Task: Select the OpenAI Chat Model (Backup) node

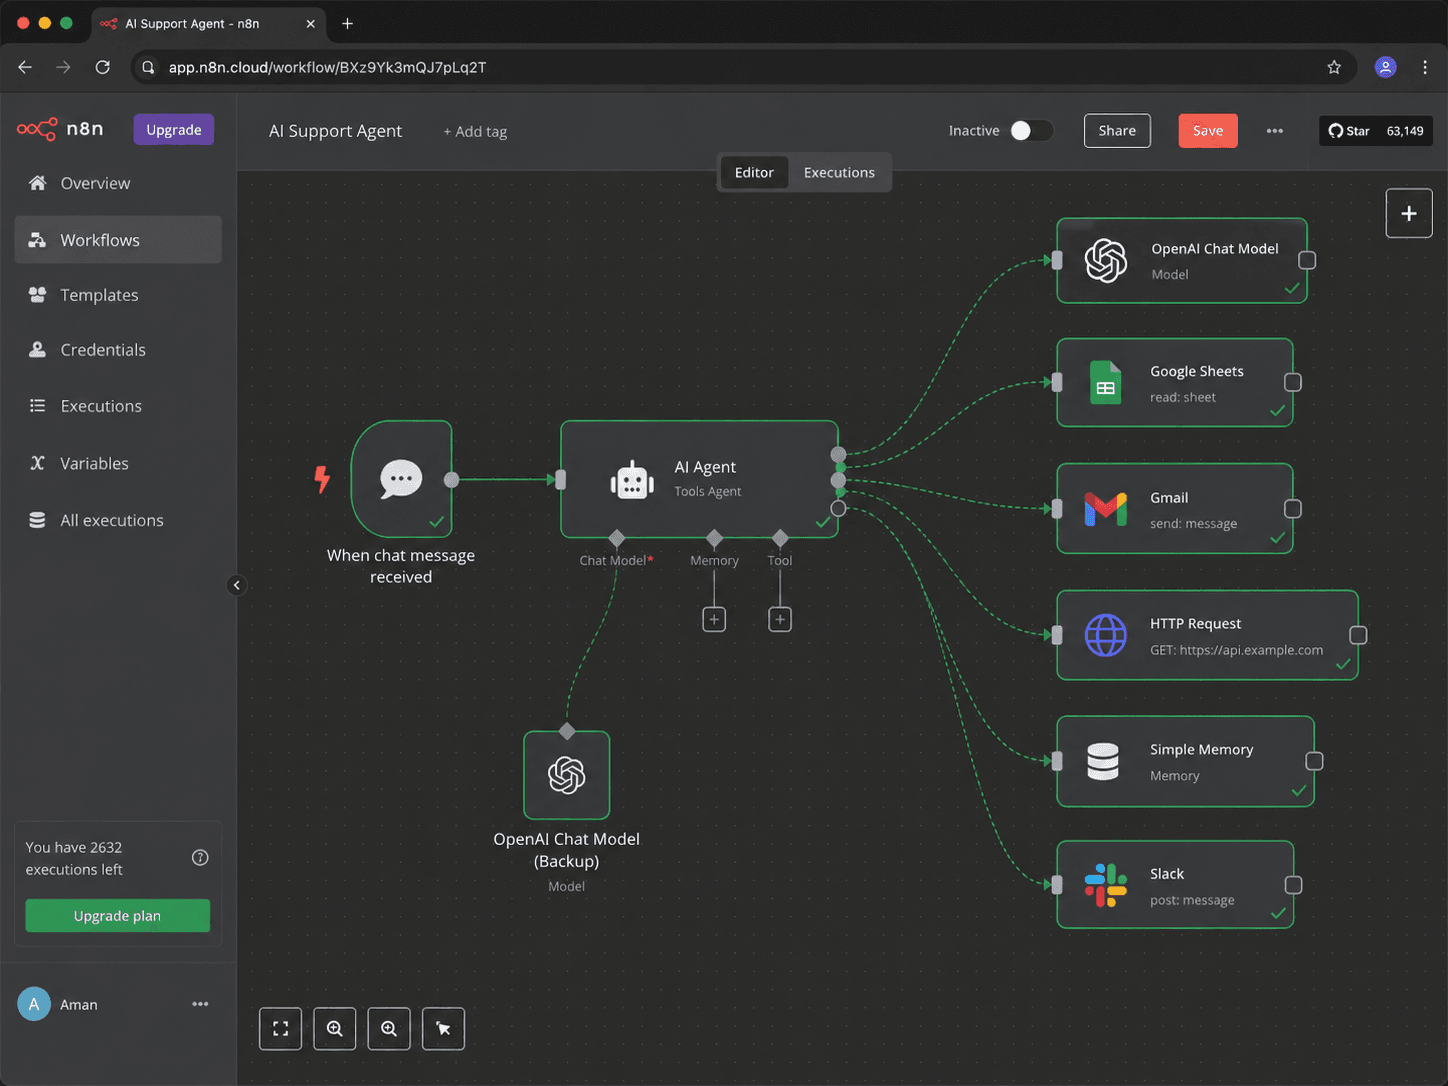Action: point(567,775)
